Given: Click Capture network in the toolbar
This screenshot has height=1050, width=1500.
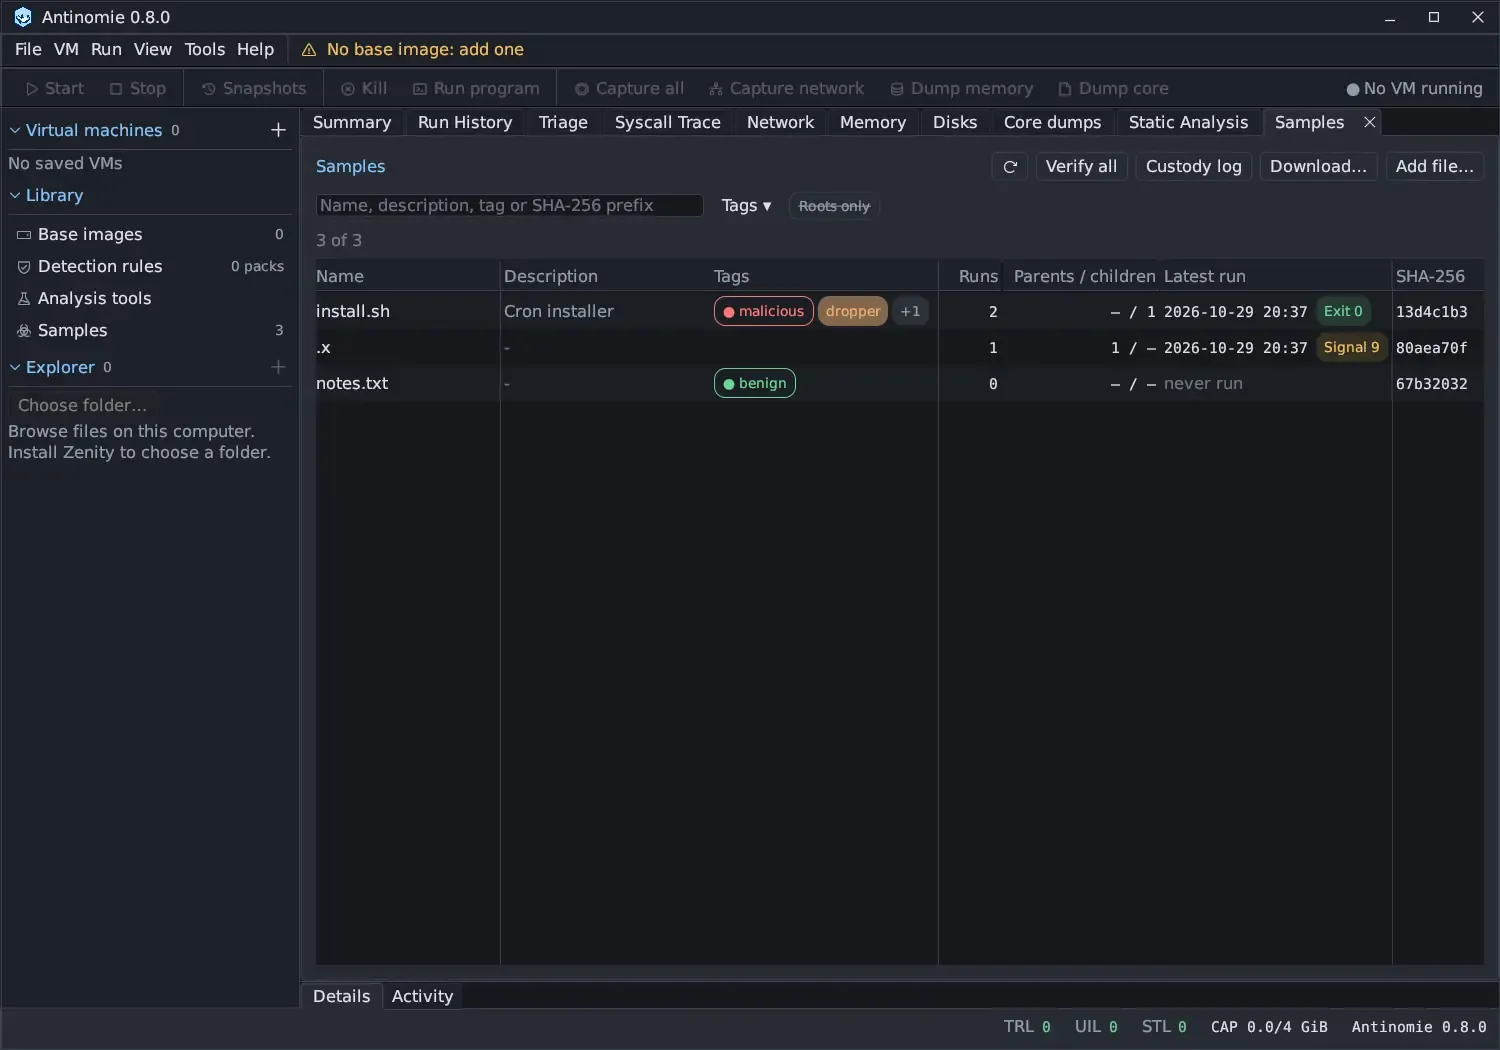Looking at the screenshot, I should tap(786, 88).
